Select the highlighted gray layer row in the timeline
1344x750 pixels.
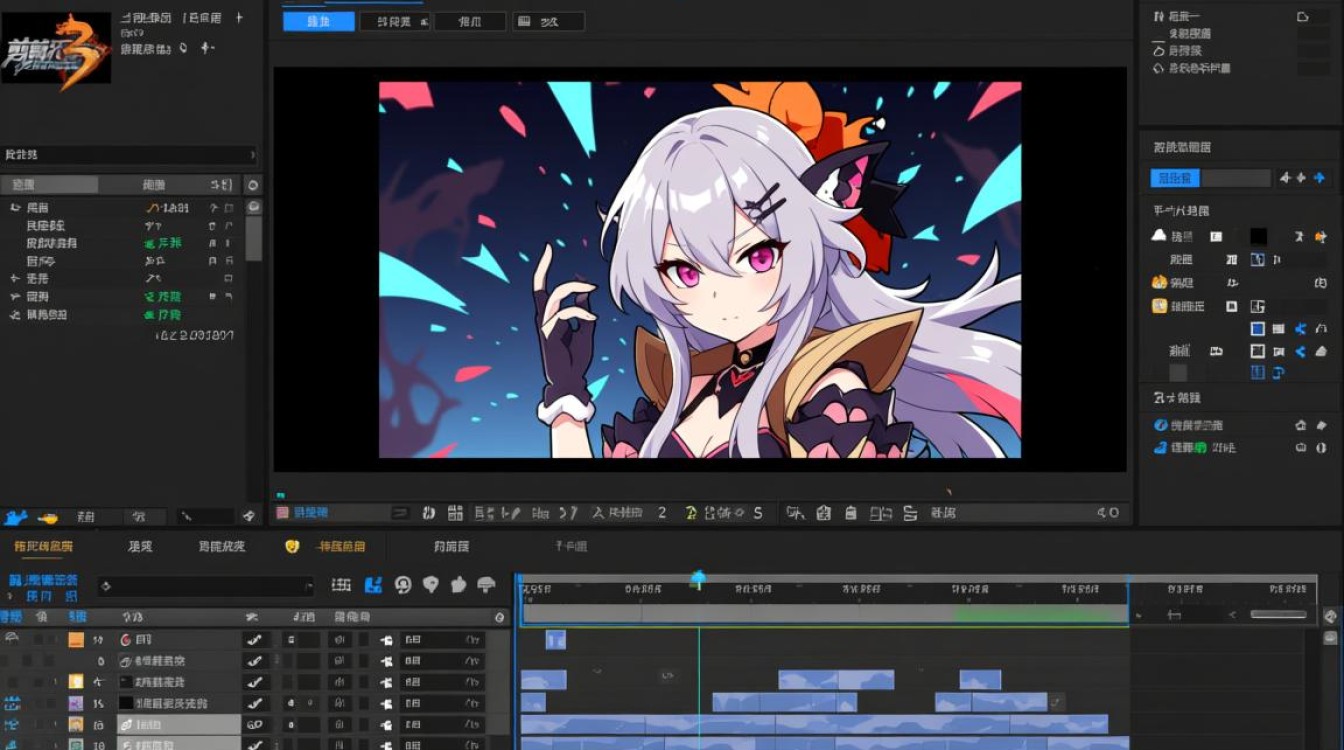178,724
